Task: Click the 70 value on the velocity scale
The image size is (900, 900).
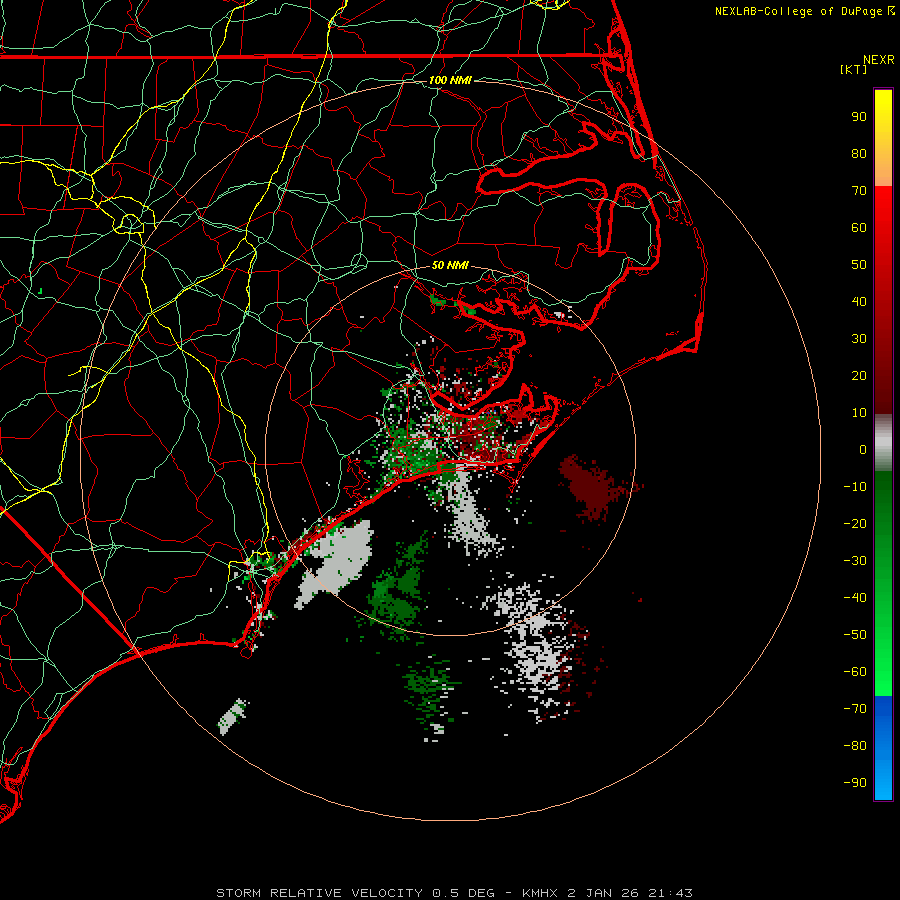Action: 859,191
